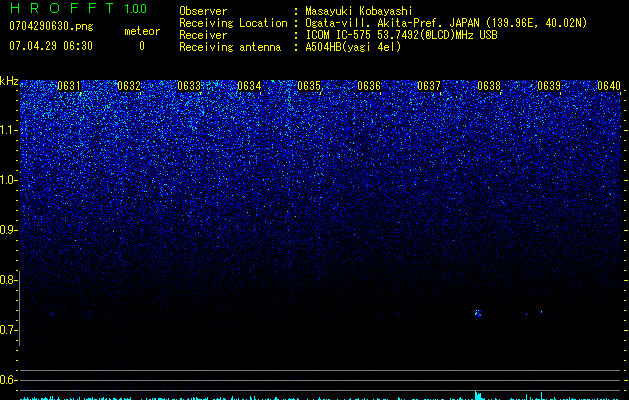The width and height of the screenshot is (629, 400).
Task: Click the 0631 time marker
Action: 69,86
